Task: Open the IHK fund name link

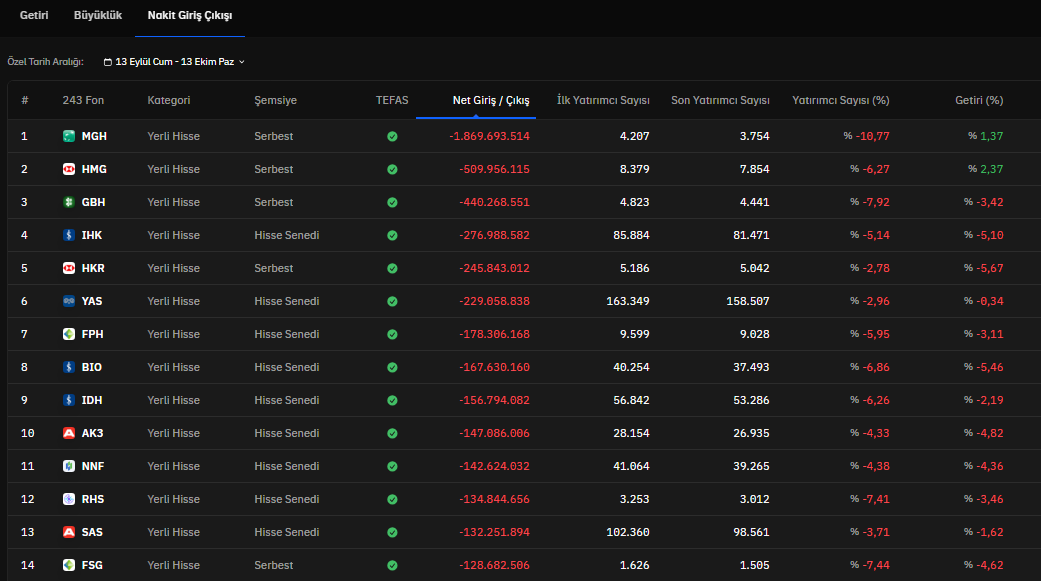Action: [x=92, y=235]
